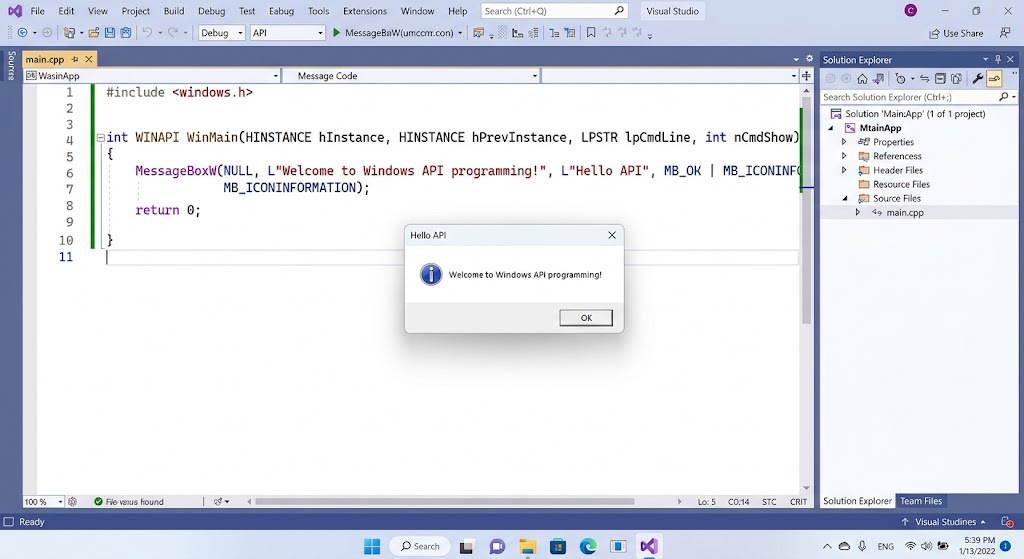1024x559 pixels.
Task: Open the Edit menu
Action: point(66,11)
